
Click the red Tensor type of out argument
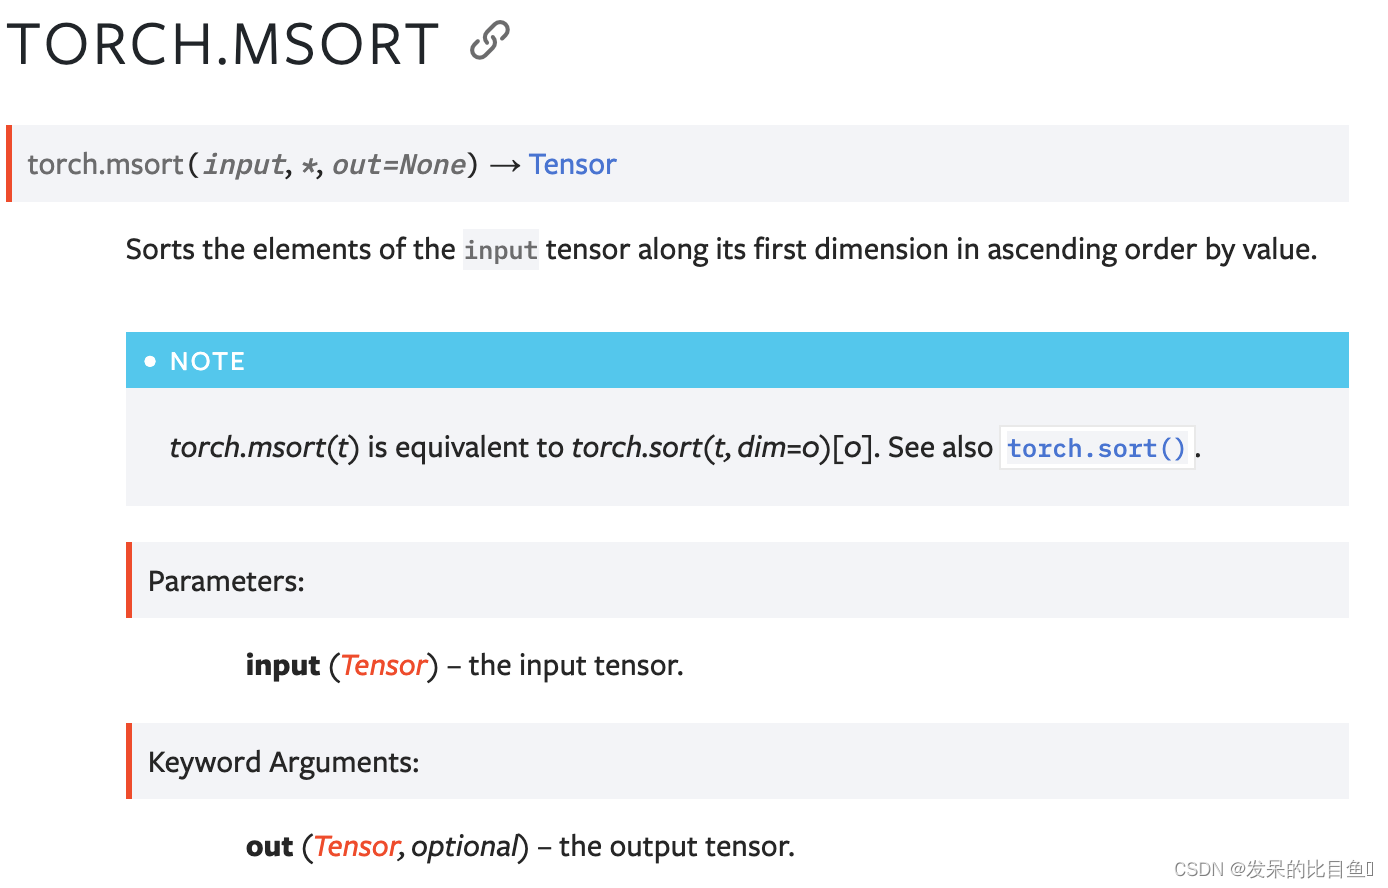coord(358,846)
